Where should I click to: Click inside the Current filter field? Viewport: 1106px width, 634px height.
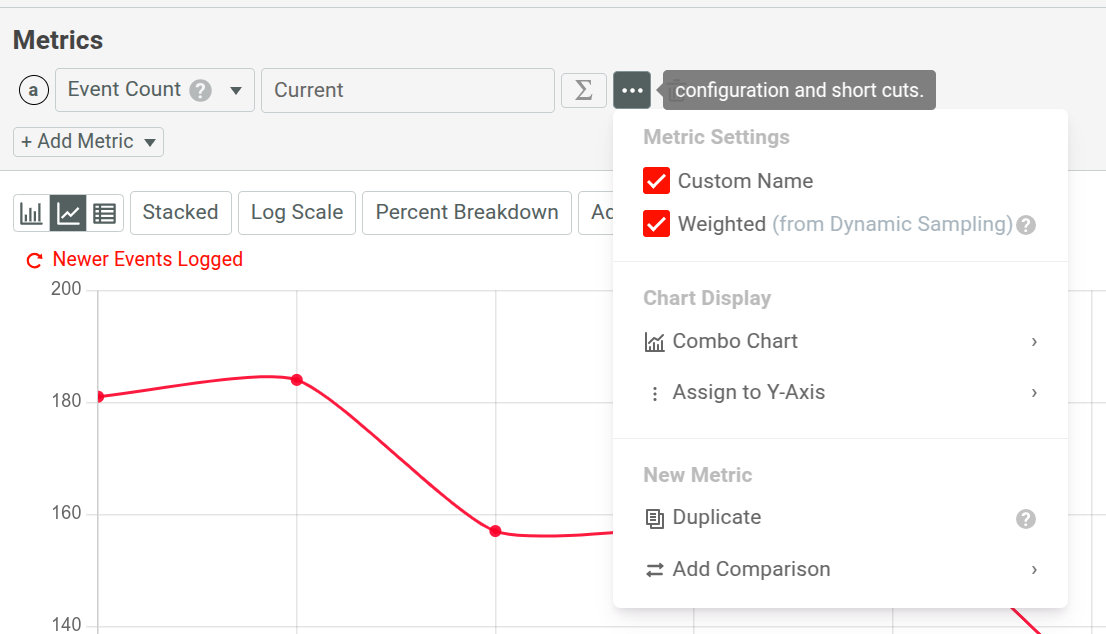tap(407, 90)
